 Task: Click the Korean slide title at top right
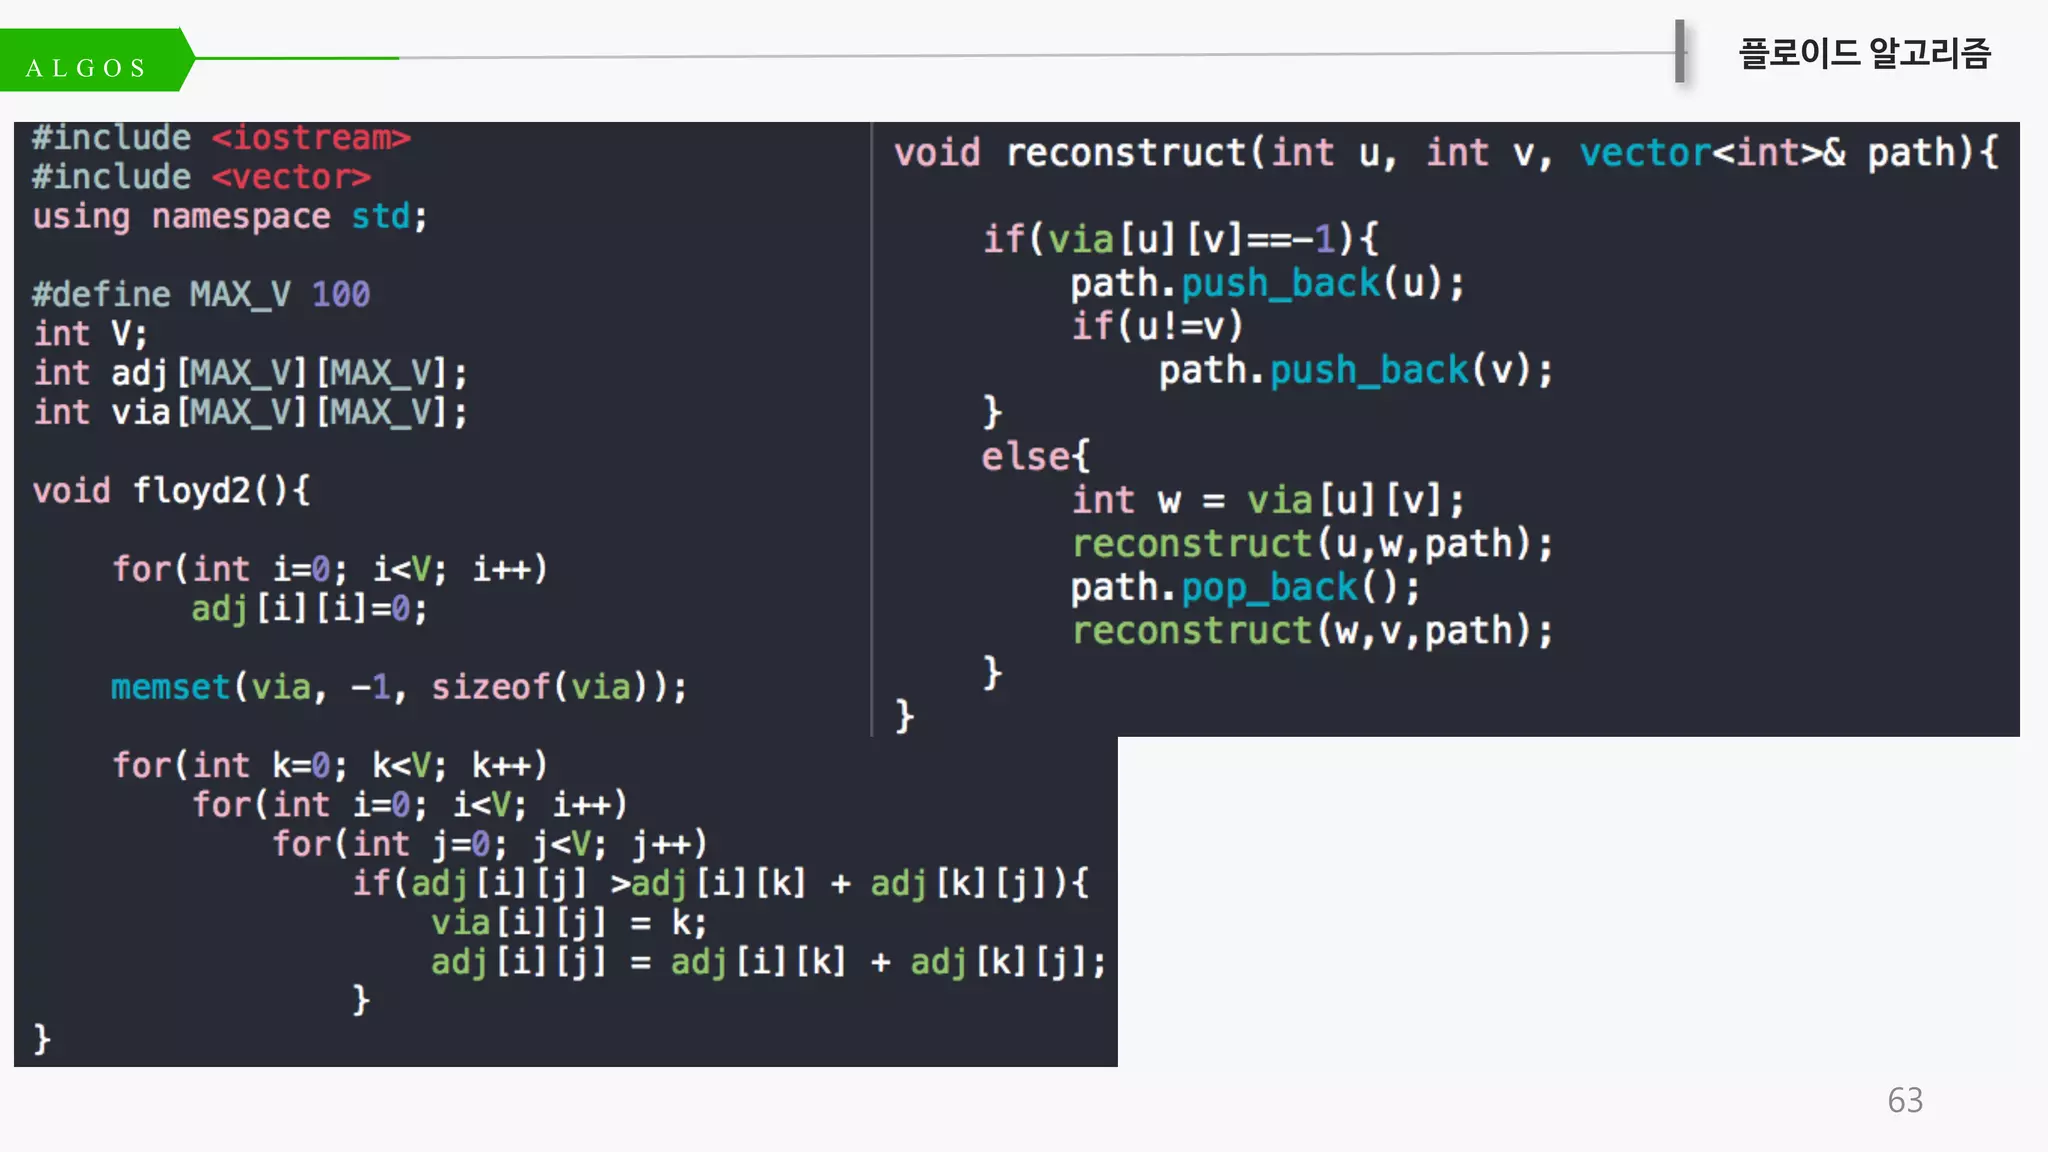(1864, 52)
